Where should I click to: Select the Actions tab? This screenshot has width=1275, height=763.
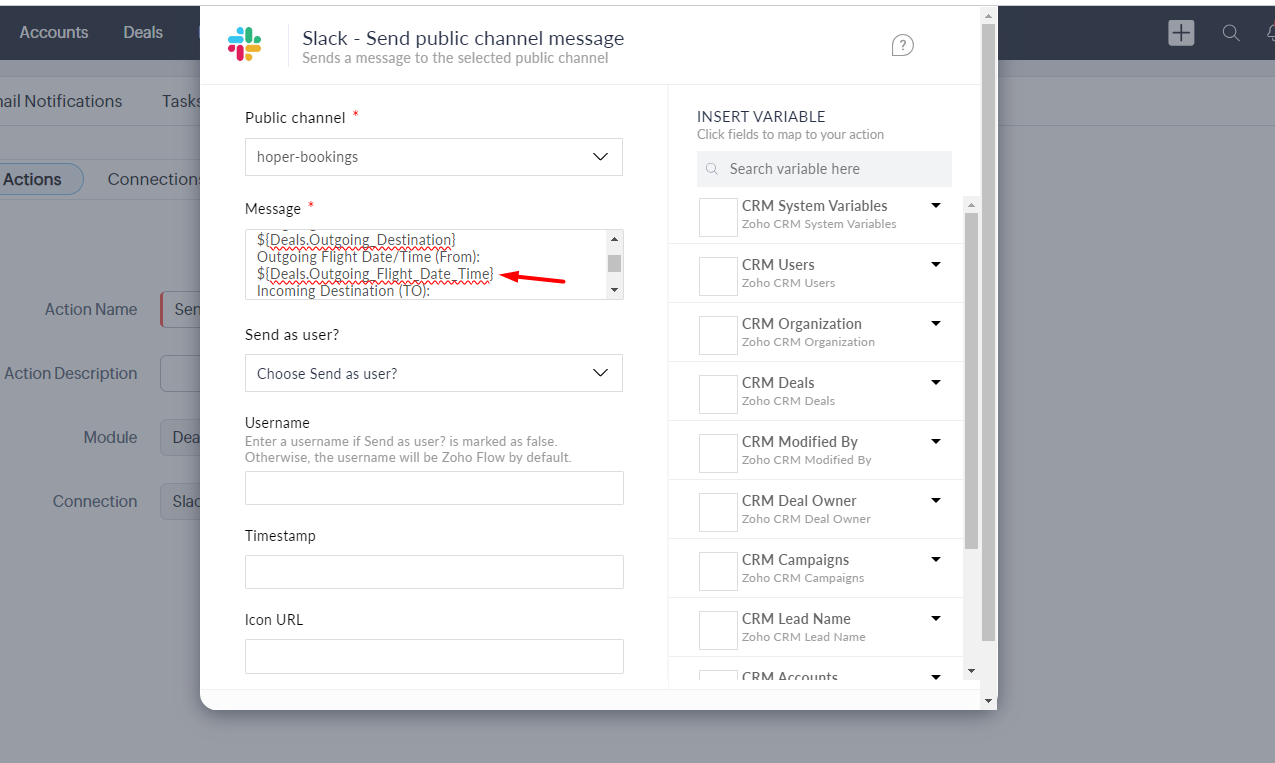coord(32,180)
